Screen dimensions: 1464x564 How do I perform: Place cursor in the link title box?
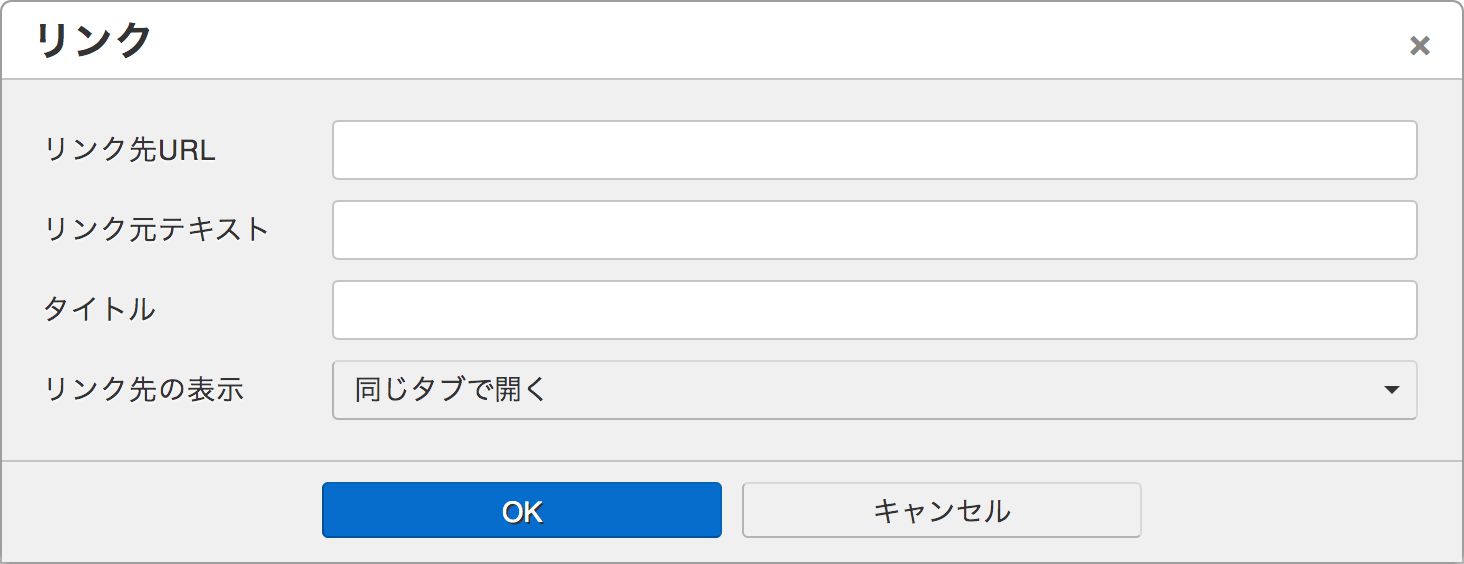pos(875,310)
